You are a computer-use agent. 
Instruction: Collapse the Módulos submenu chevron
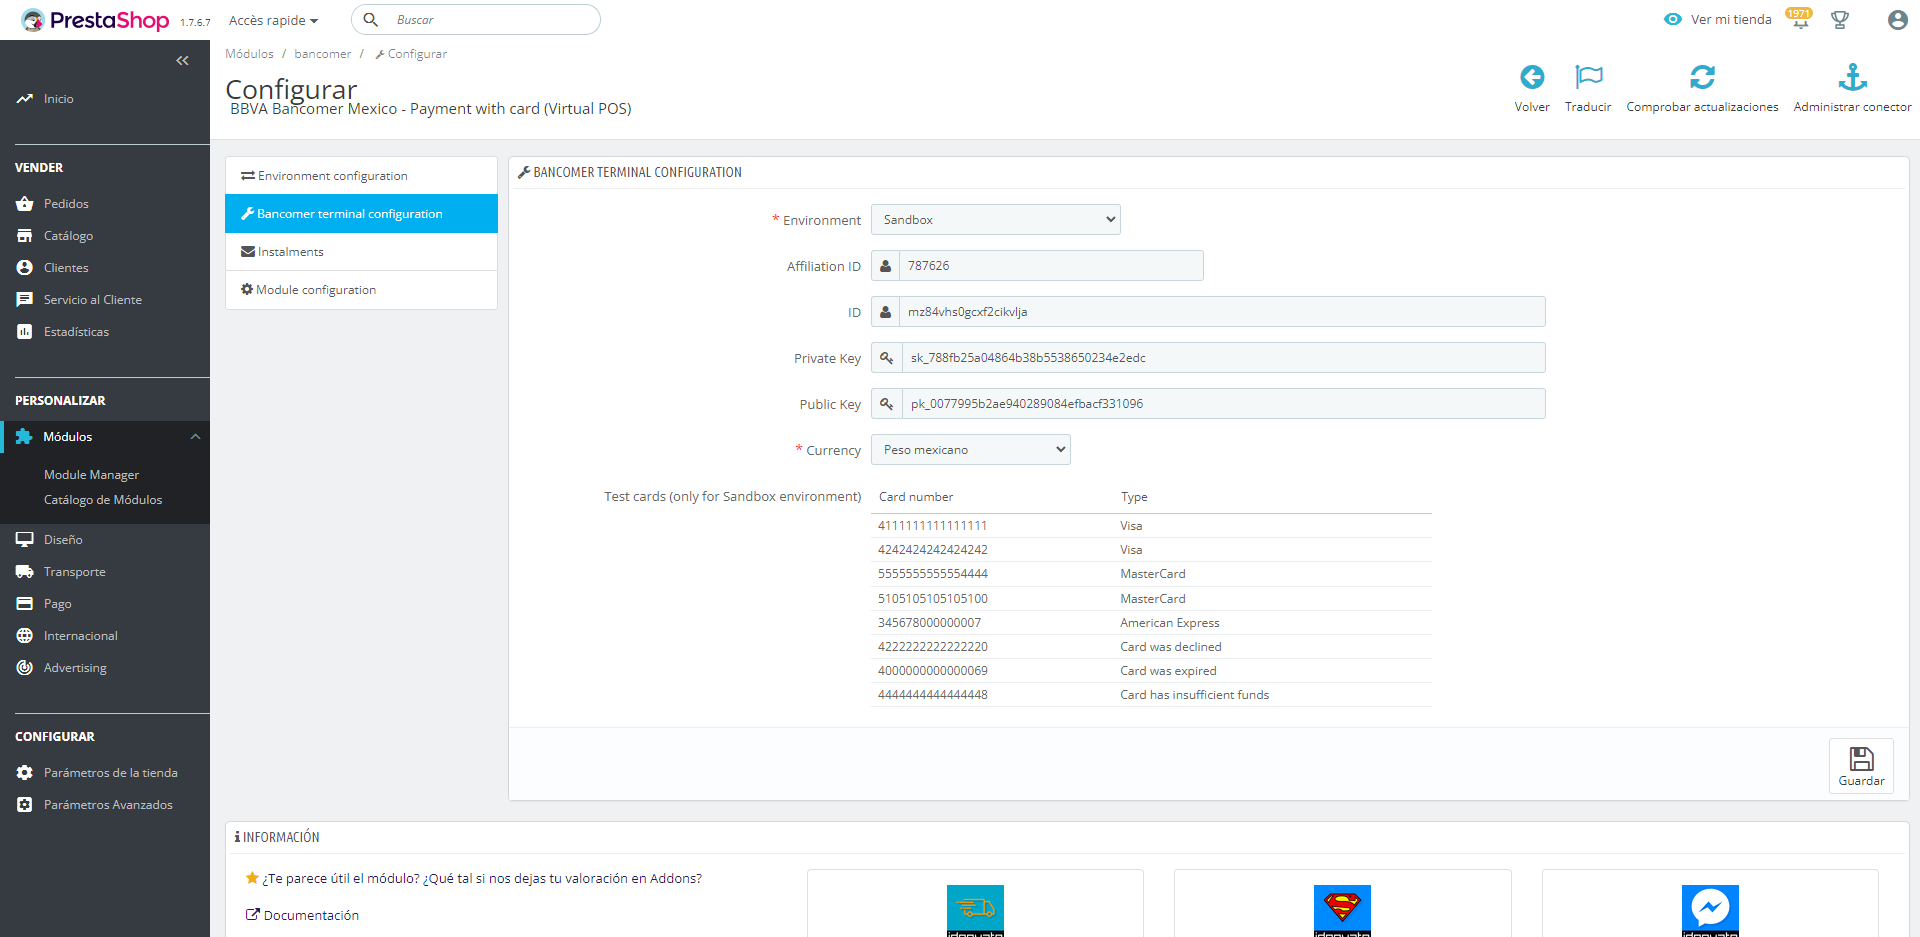pyautogui.click(x=195, y=437)
